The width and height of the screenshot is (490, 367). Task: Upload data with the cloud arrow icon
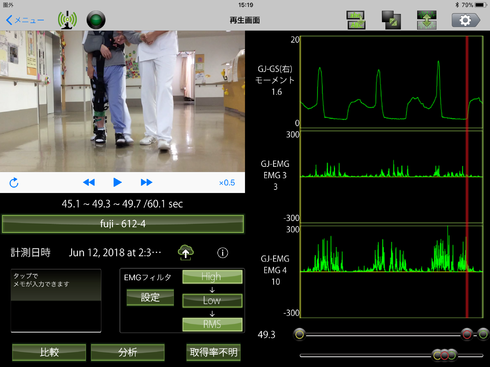pos(186,252)
